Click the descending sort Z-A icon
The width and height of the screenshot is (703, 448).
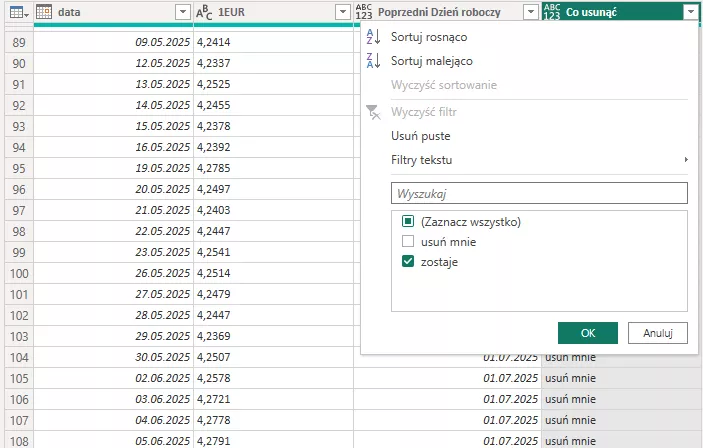[x=374, y=61]
